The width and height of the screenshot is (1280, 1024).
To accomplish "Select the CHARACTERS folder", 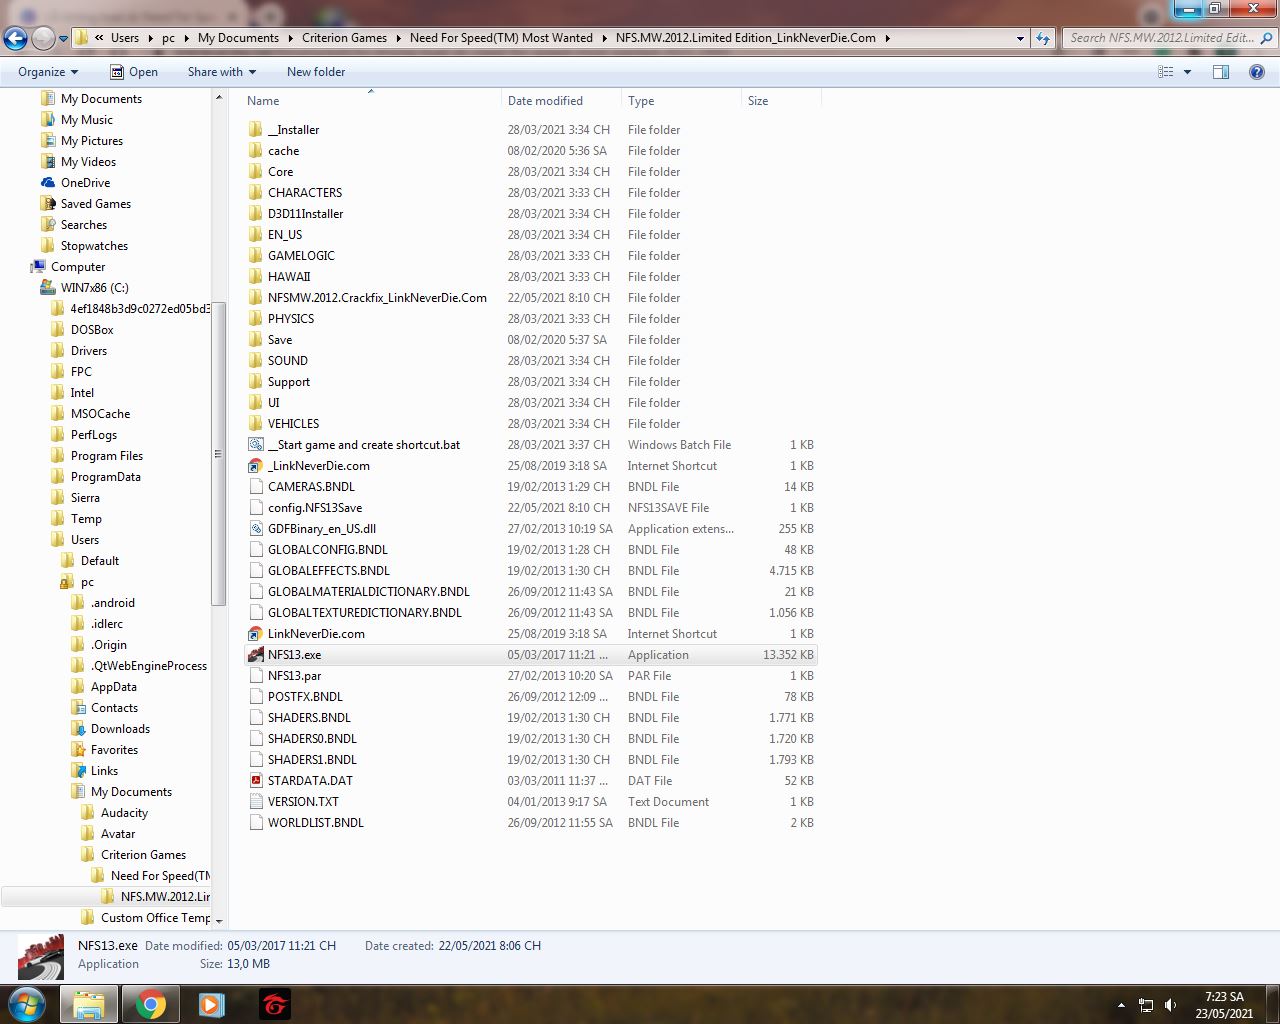I will (x=305, y=193).
